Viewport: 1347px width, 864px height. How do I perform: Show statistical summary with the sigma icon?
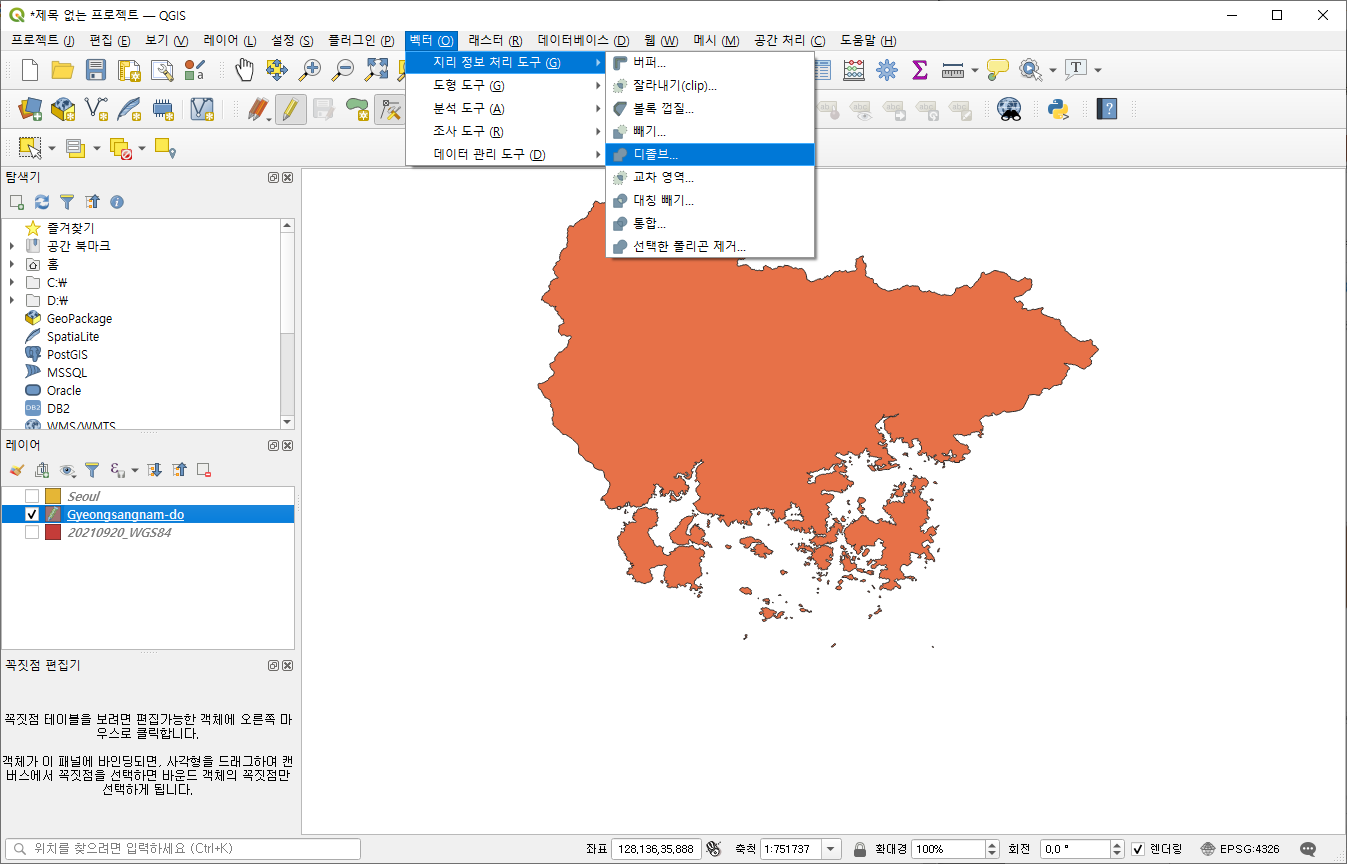tap(920, 69)
